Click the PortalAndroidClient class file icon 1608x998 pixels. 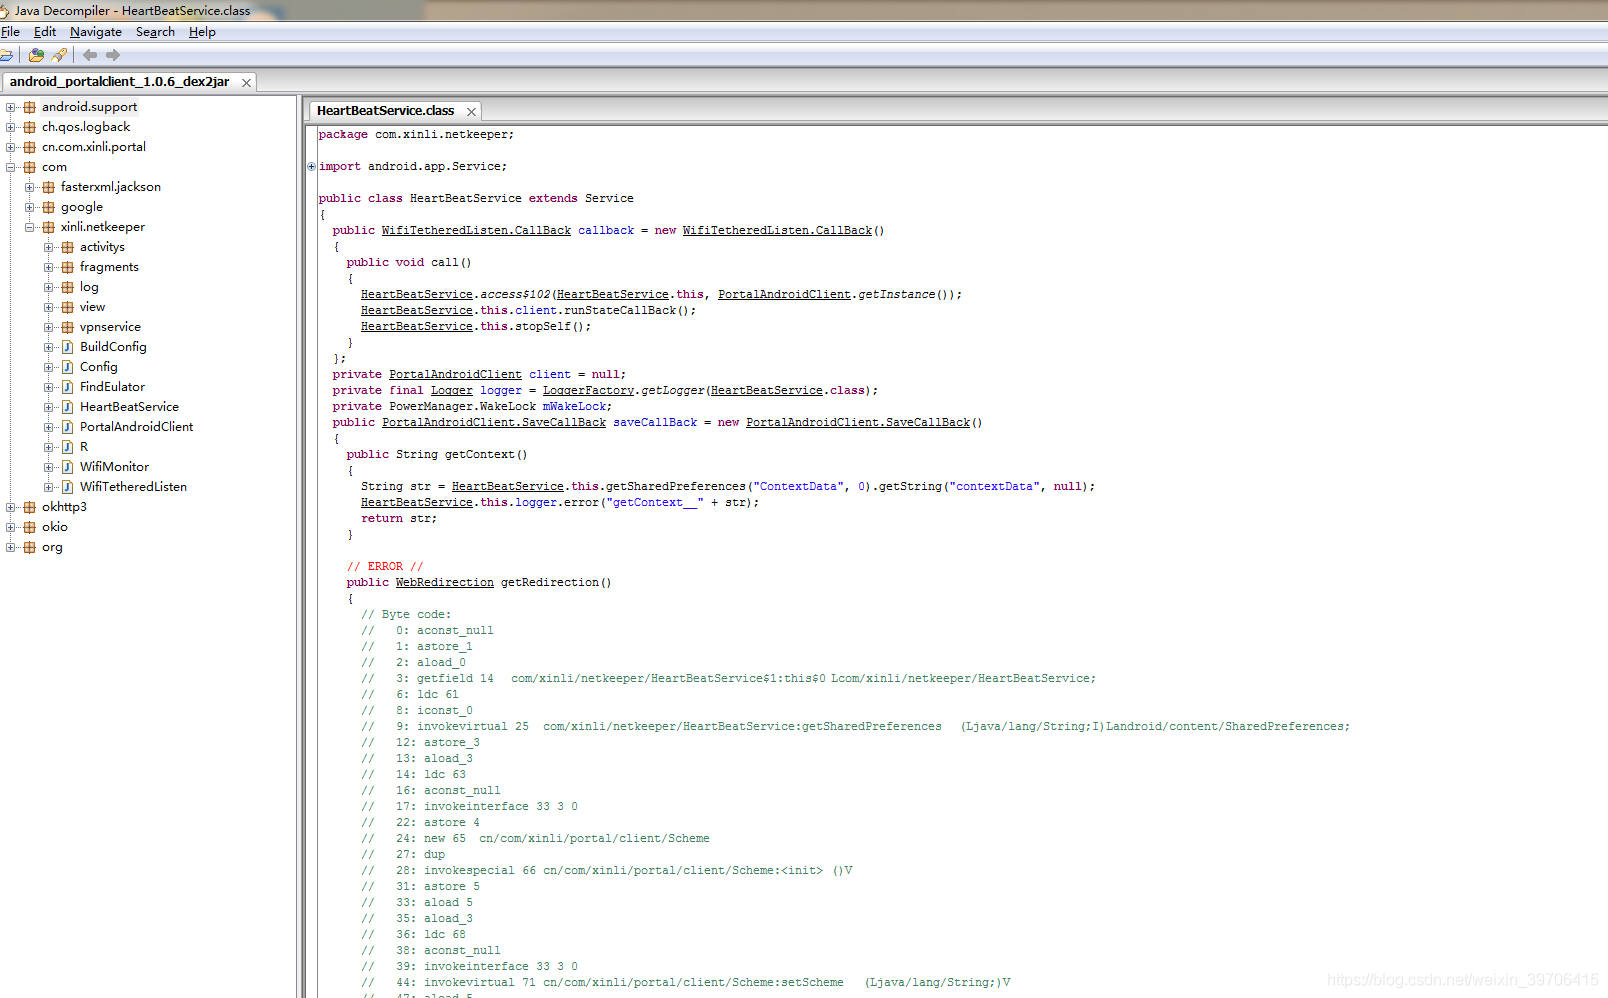pos(68,427)
